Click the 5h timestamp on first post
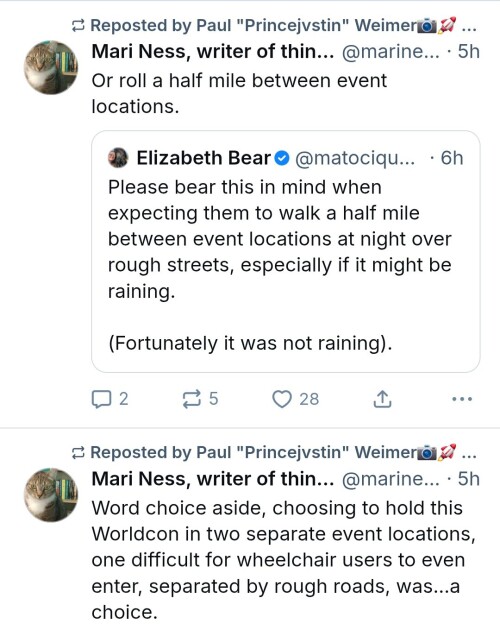500x630 pixels. pyautogui.click(x=469, y=51)
